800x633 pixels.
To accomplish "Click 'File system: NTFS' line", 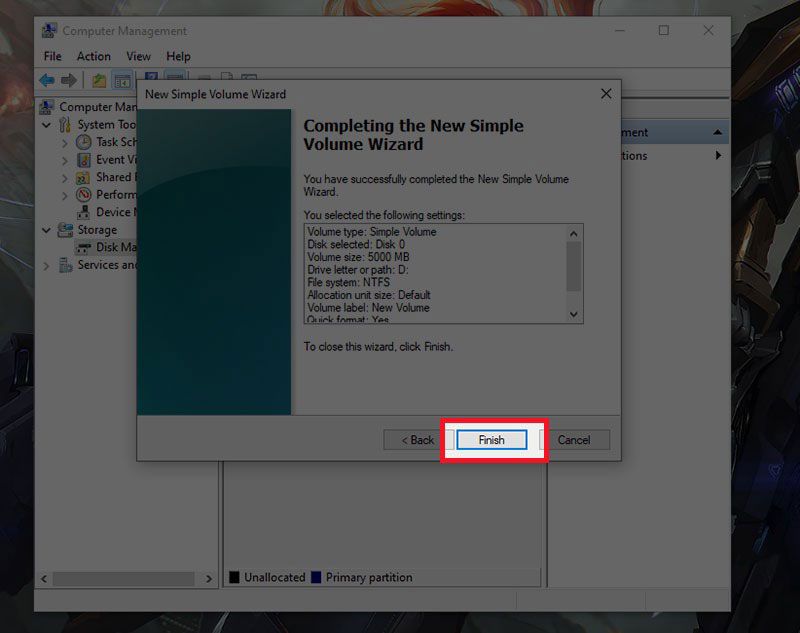I will [348, 282].
